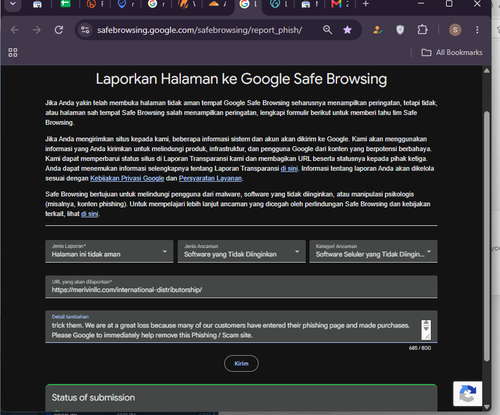This screenshot has width=500, height=415.
Task: Submit the report with Kirim button
Action: pos(241,363)
